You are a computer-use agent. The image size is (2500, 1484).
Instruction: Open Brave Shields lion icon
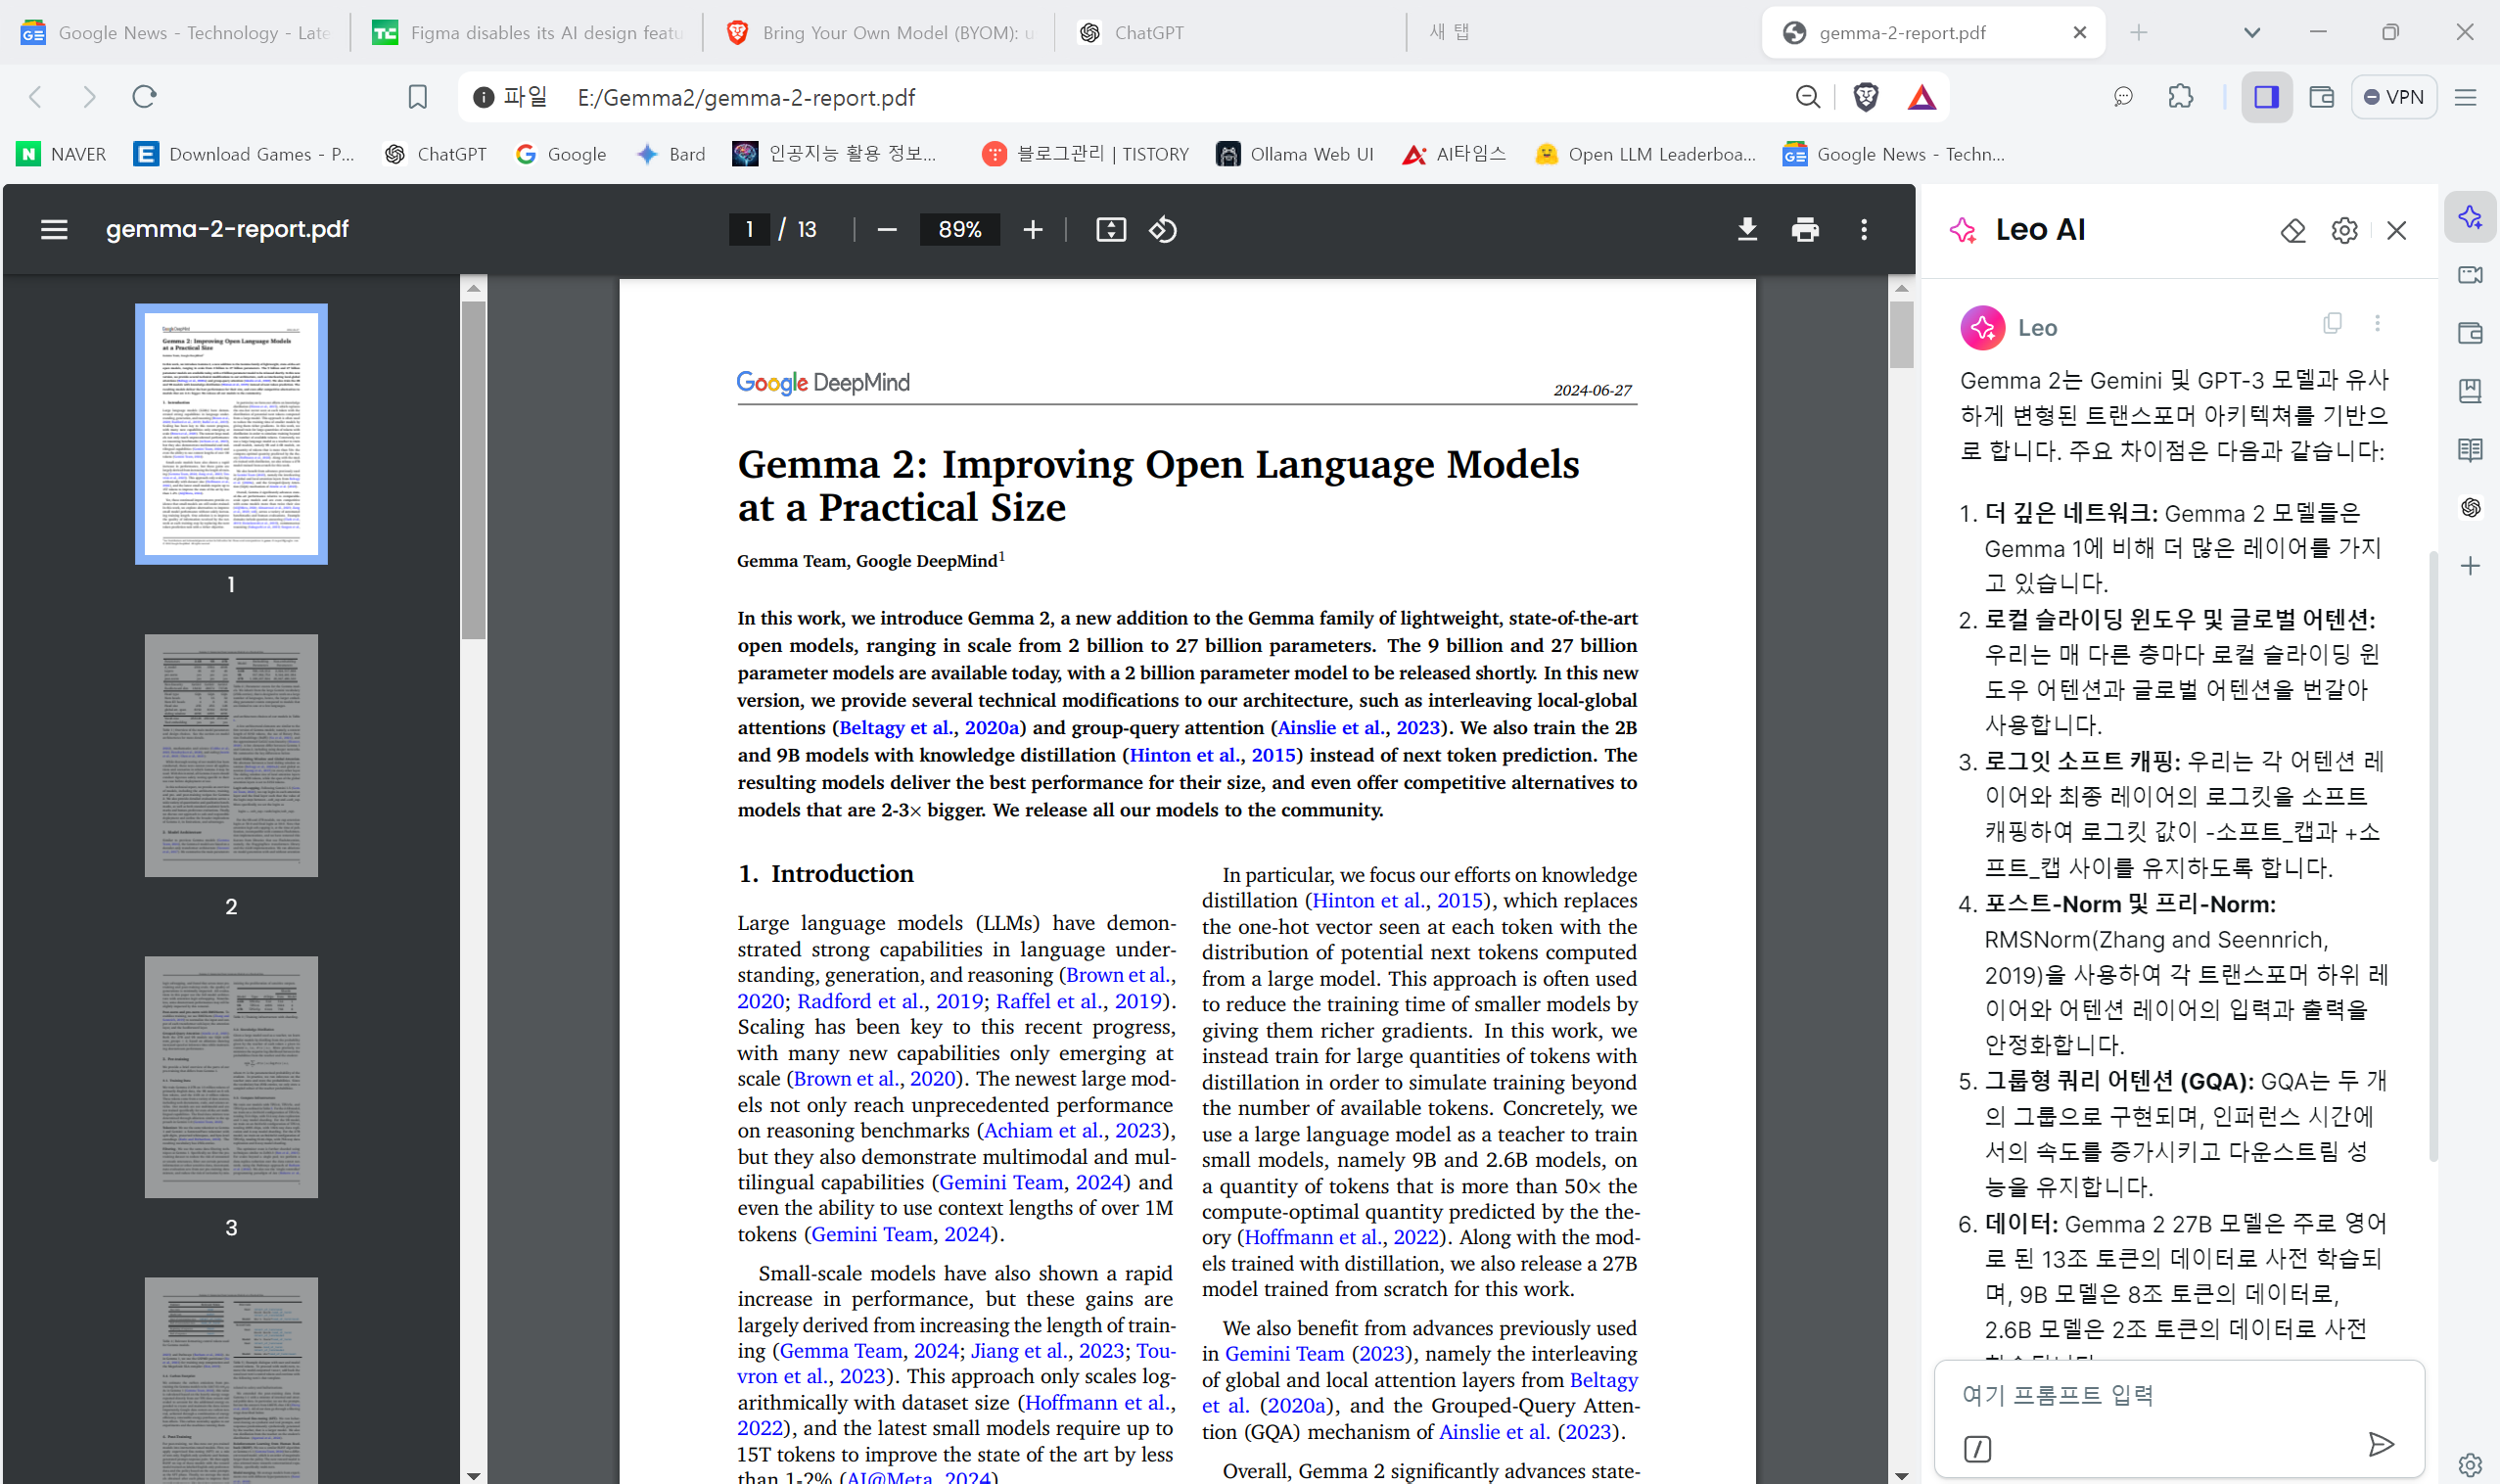pyautogui.click(x=1865, y=97)
